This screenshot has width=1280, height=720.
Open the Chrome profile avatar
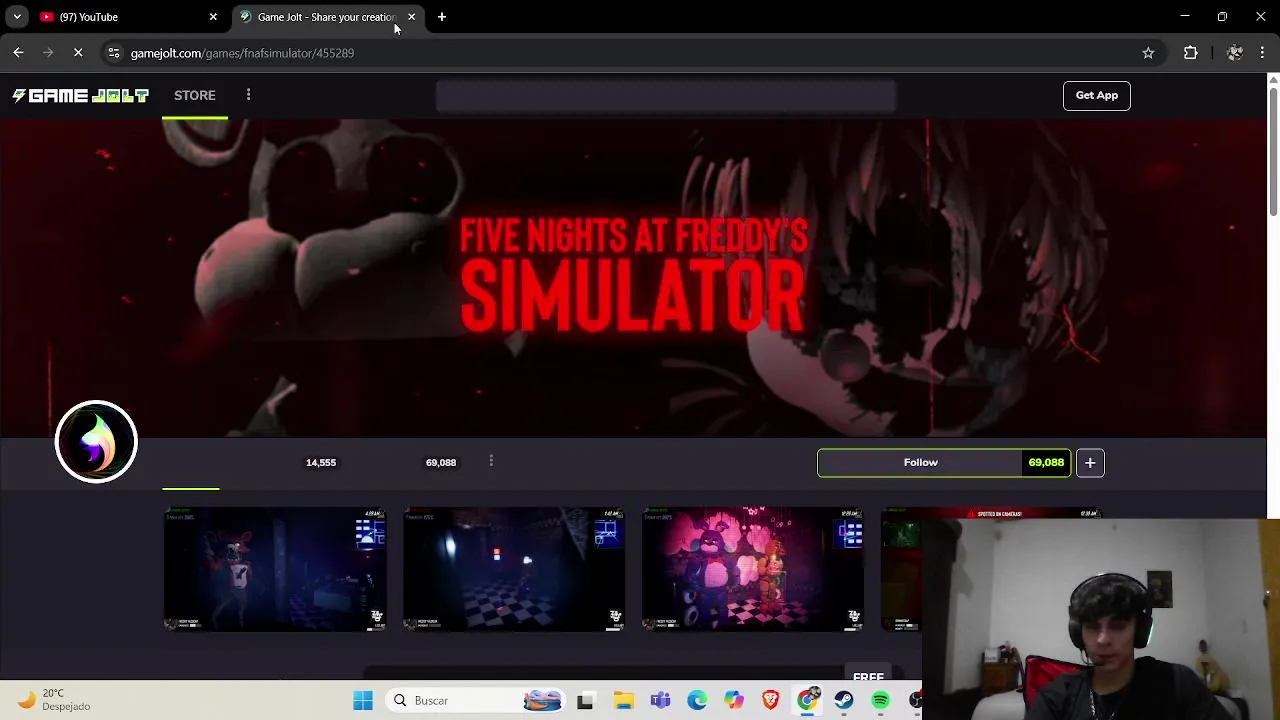(1234, 53)
